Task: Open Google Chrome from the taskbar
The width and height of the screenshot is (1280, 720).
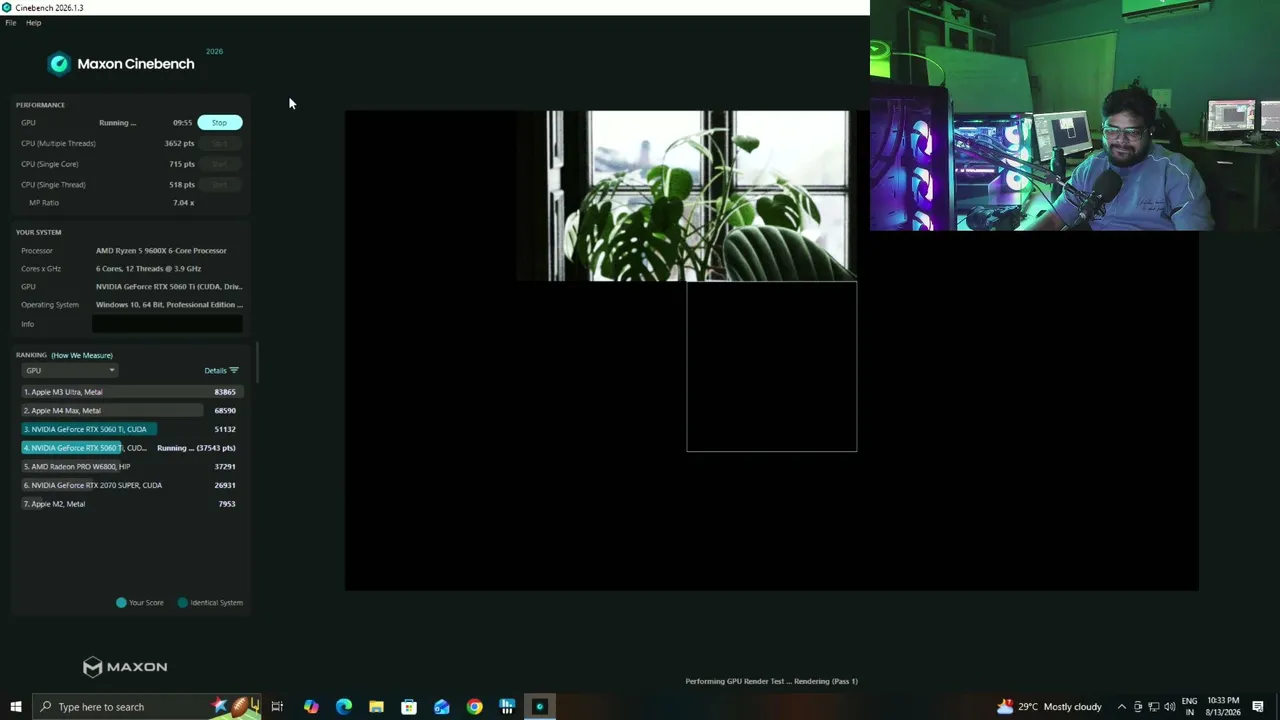Action: click(x=474, y=707)
